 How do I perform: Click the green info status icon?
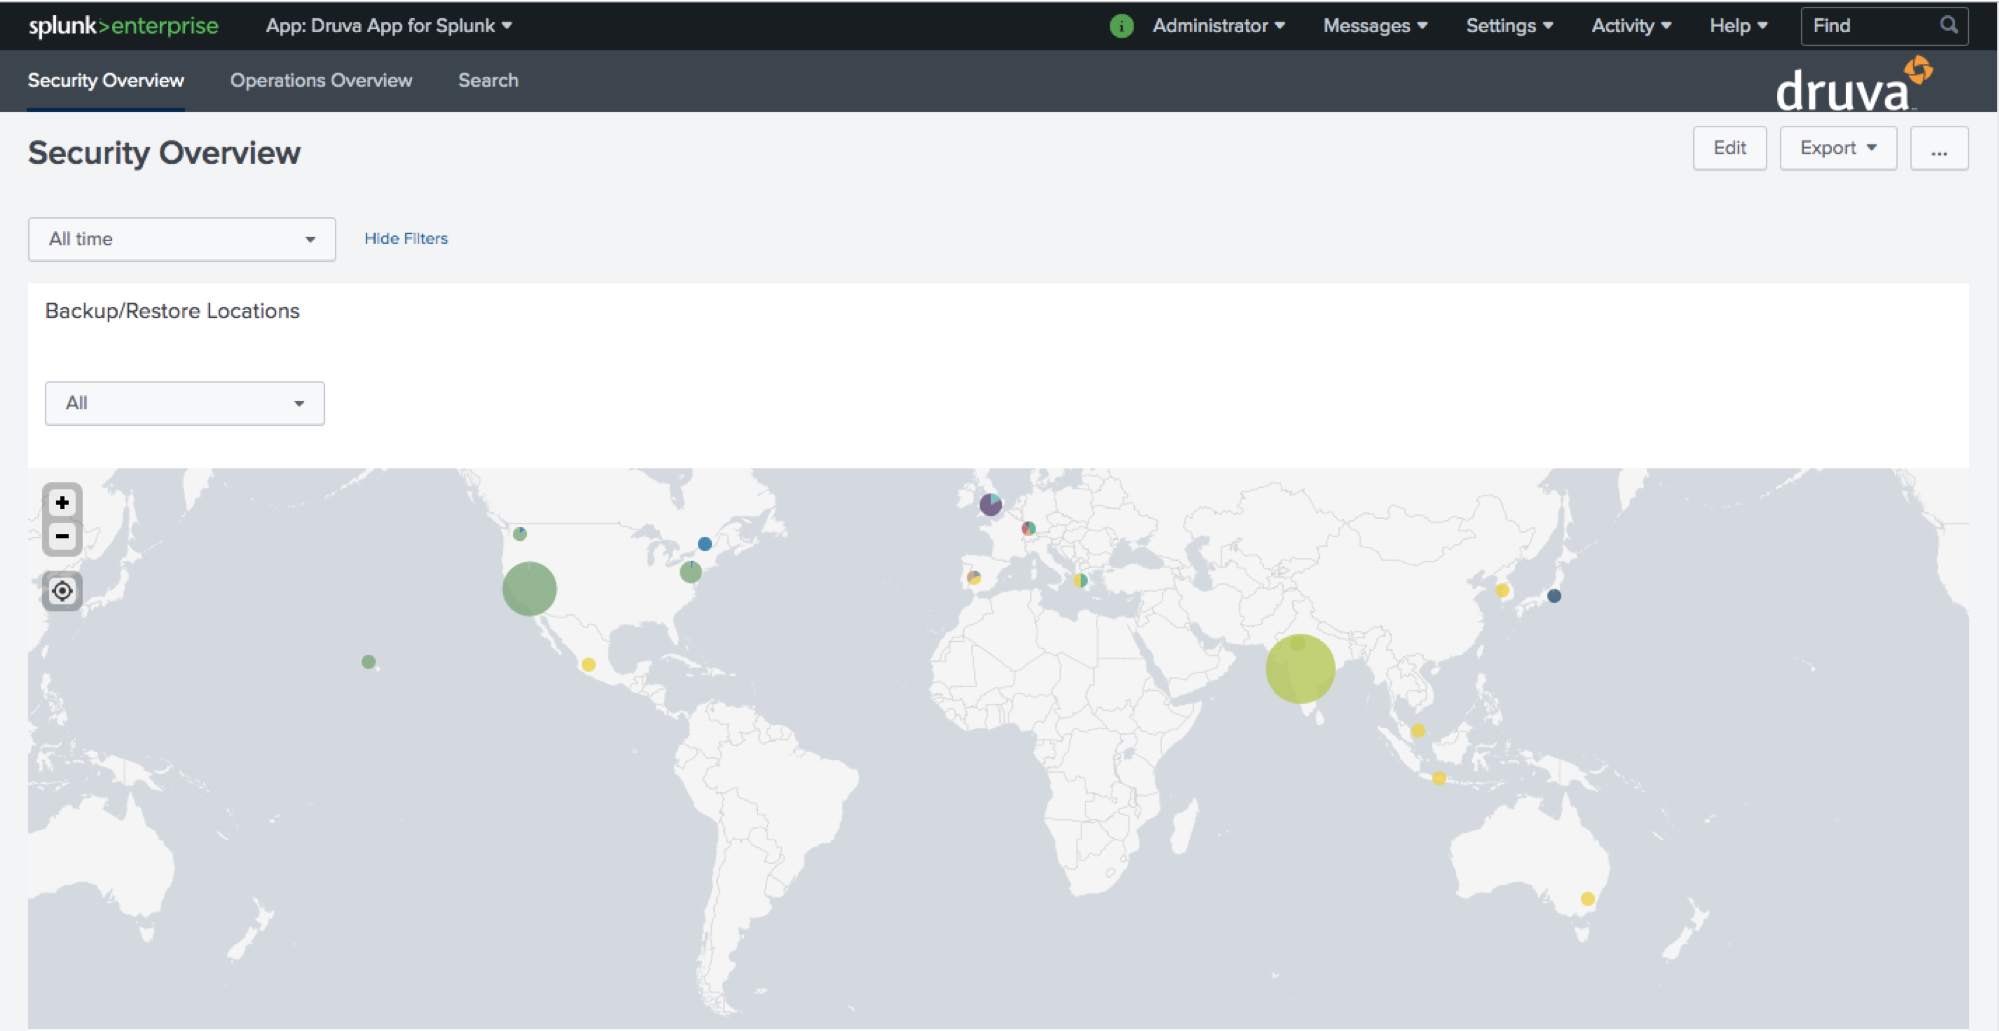[x=1122, y=26]
